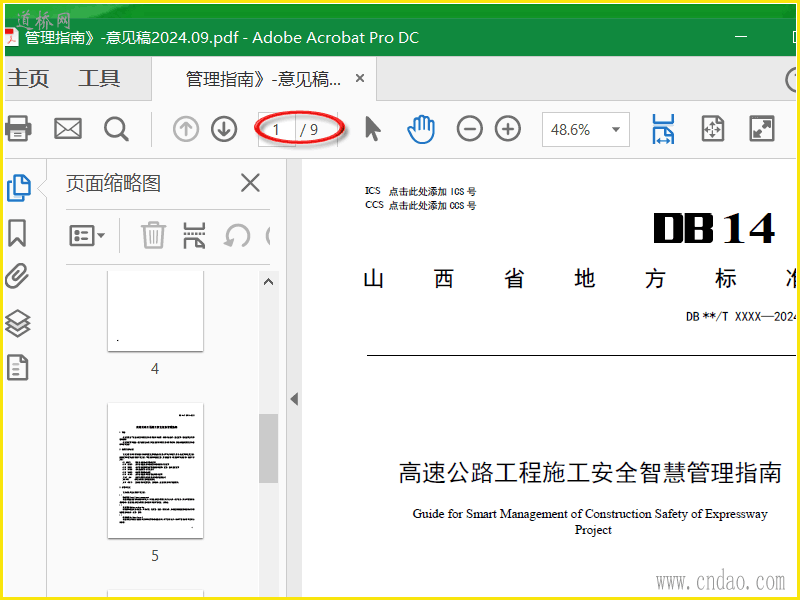Viewport: 800px width, 600px height.
Task: Switch to the 主页 tab
Action: pos(29,79)
